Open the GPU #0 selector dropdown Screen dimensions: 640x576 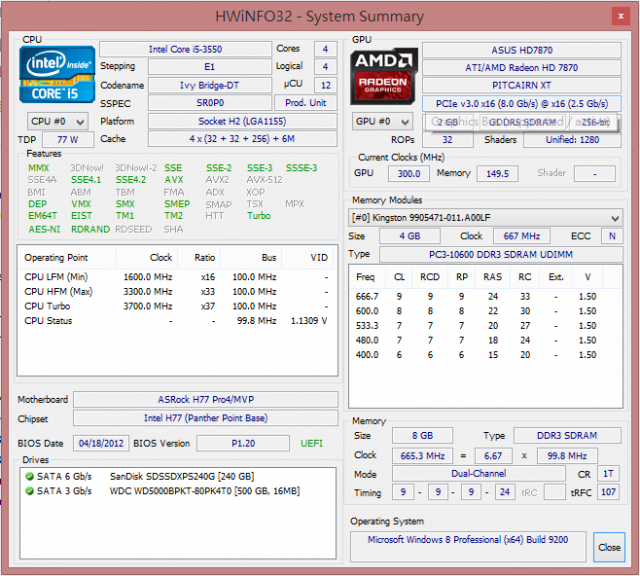pos(382,121)
